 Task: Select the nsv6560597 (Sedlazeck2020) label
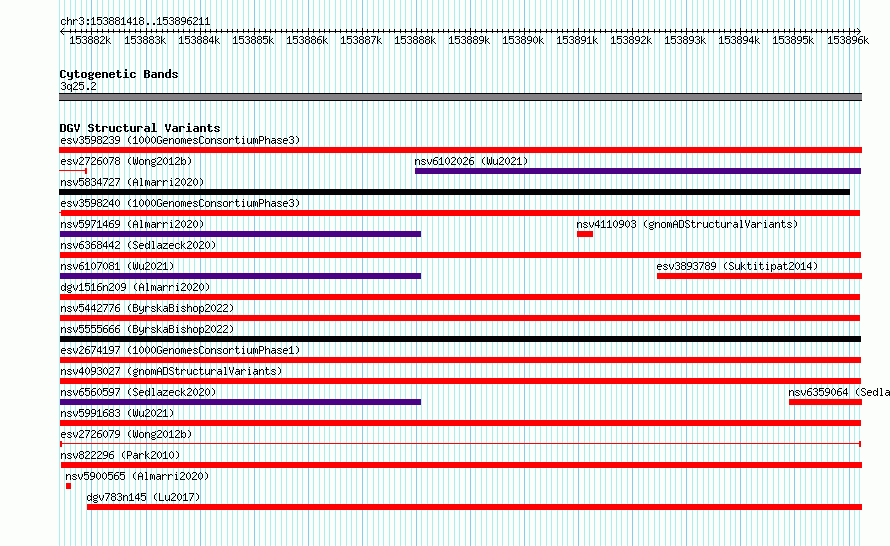[138, 392]
